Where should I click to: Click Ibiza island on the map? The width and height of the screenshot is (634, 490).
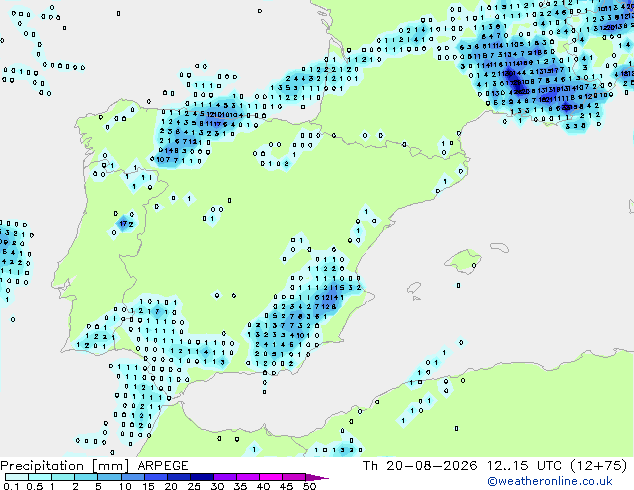414,288
